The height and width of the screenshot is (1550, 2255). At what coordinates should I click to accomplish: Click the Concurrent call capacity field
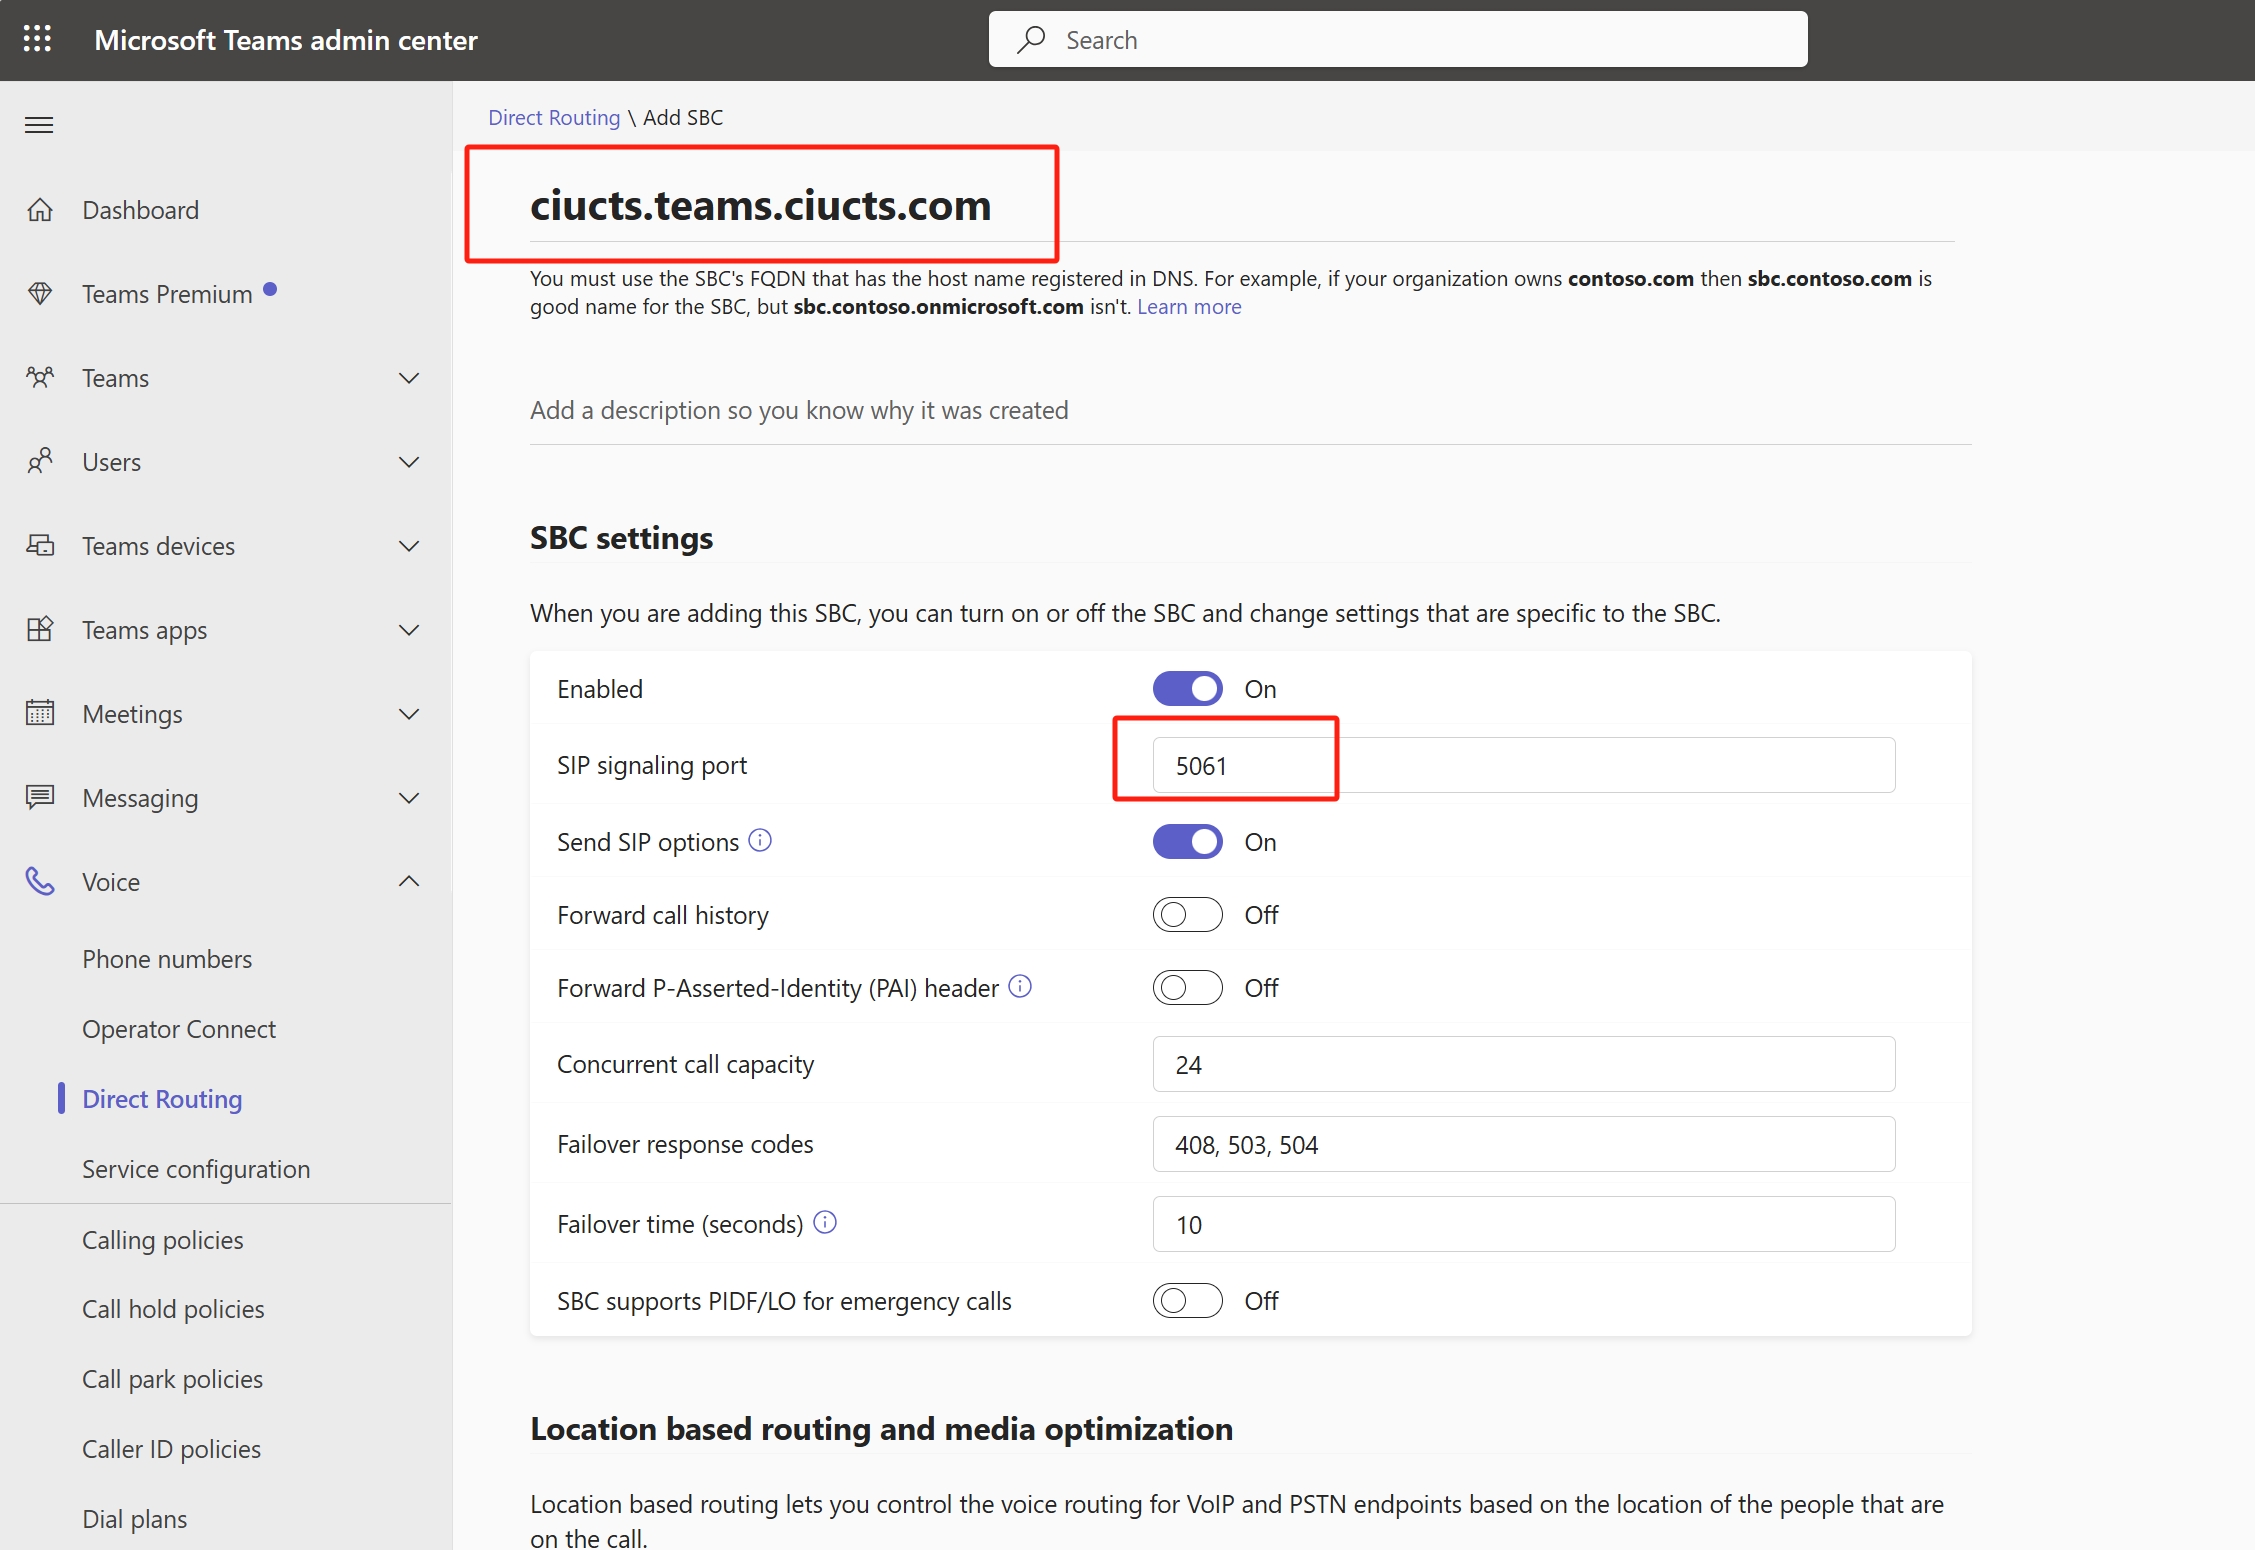(x=1524, y=1064)
